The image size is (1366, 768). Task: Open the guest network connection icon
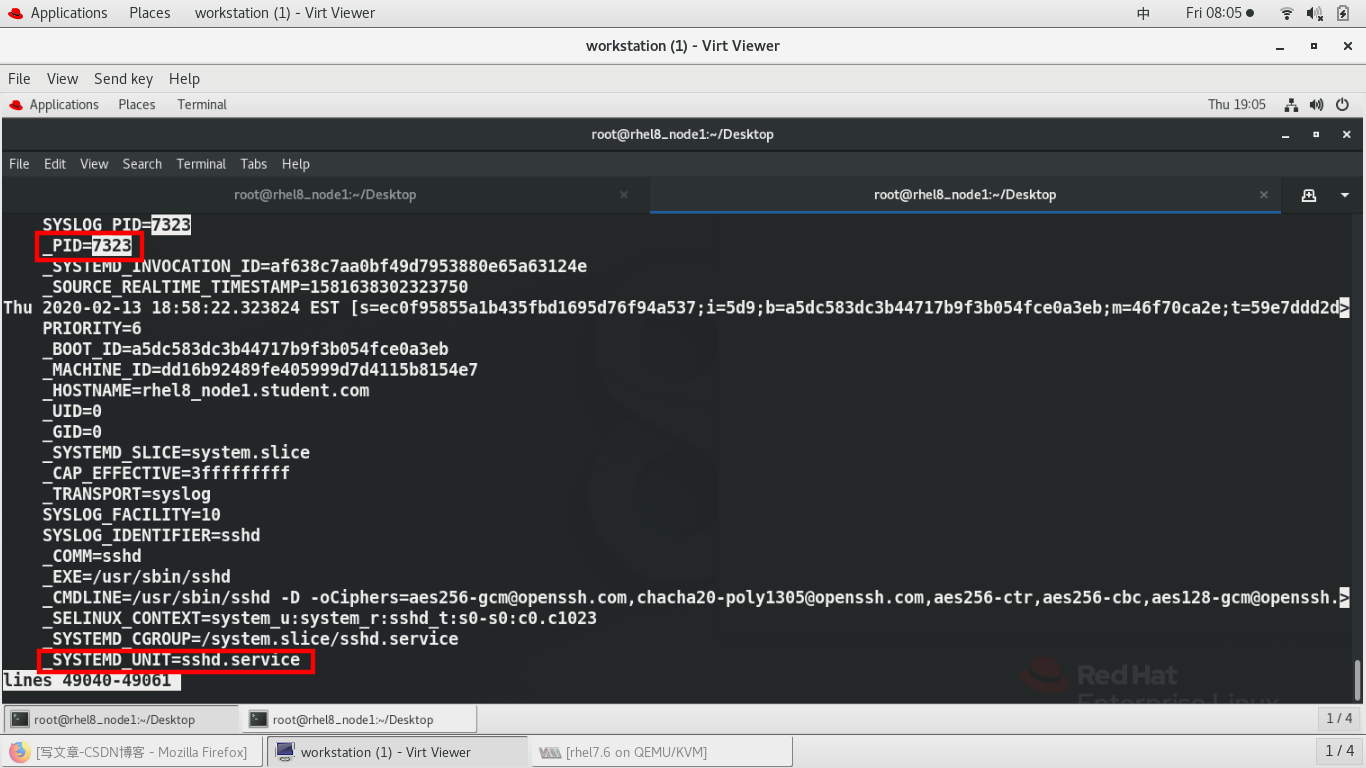pyautogui.click(x=1291, y=105)
